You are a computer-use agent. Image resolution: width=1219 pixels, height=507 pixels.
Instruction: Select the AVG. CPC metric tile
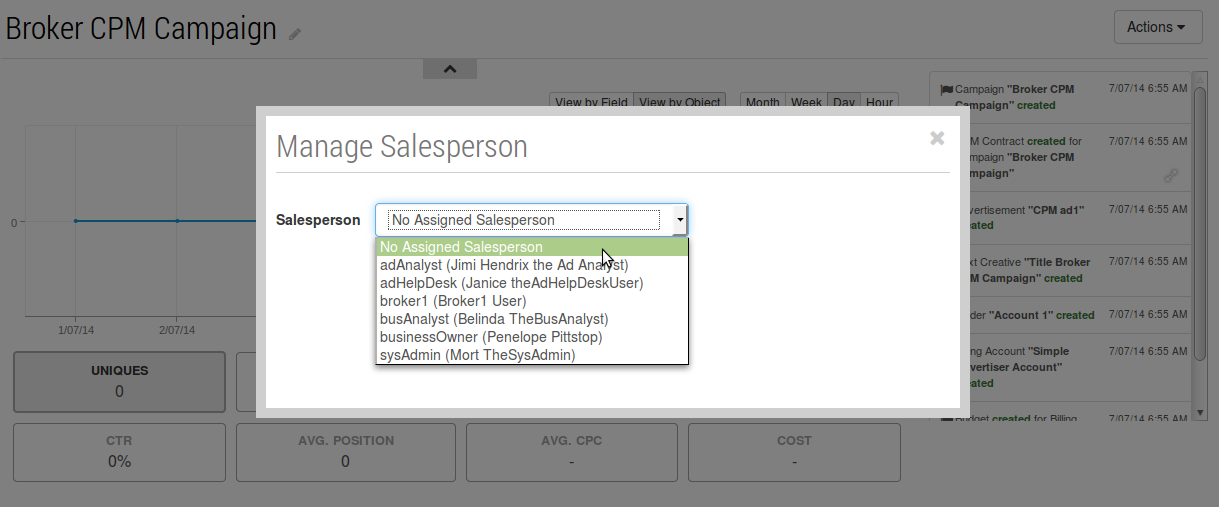pos(572,451)
